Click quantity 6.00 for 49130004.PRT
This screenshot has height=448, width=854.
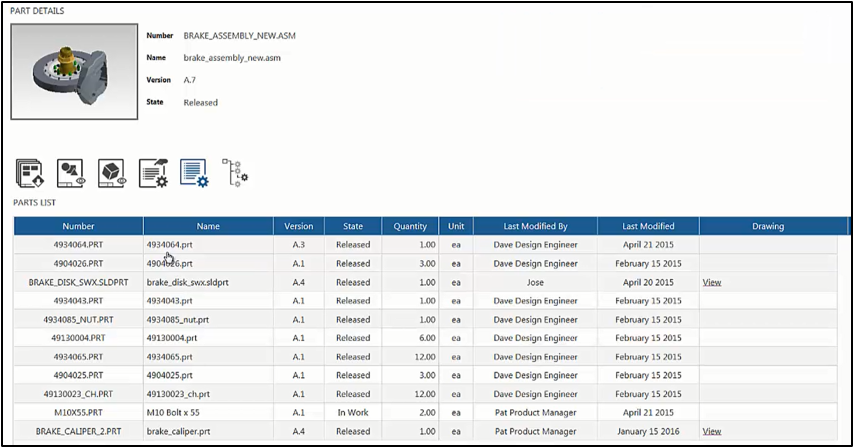point(427,338)
